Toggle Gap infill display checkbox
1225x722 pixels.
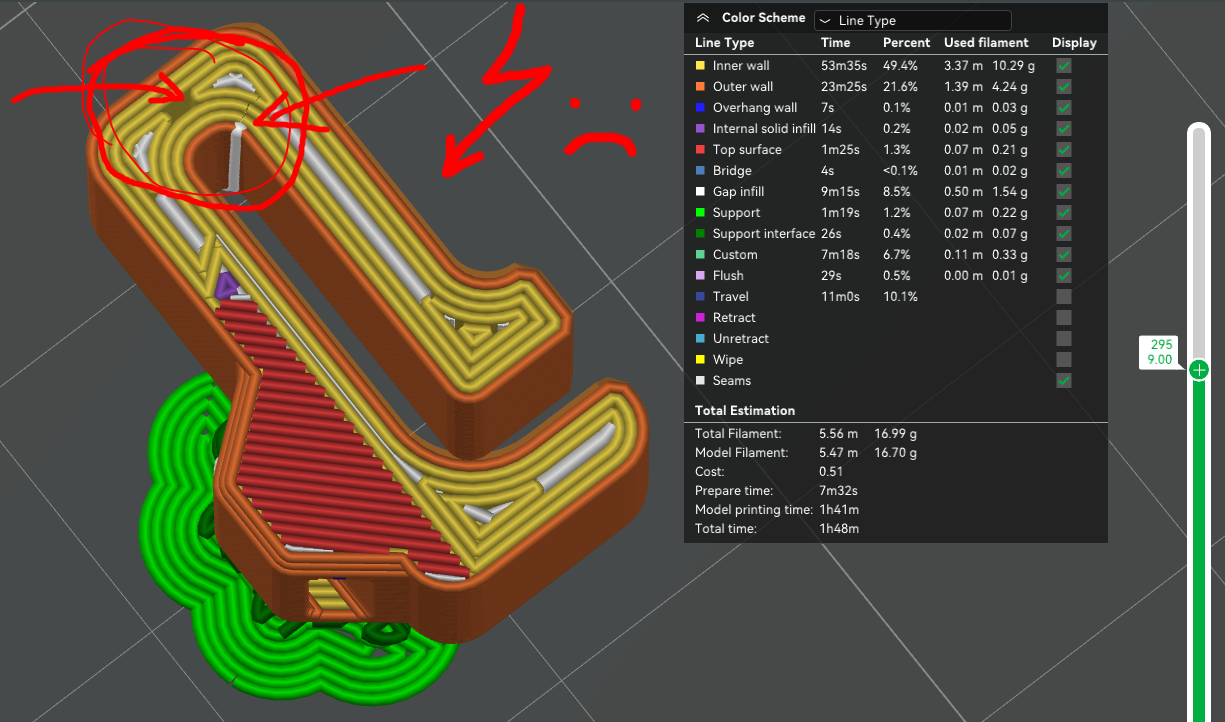(x=1064, y=192)
